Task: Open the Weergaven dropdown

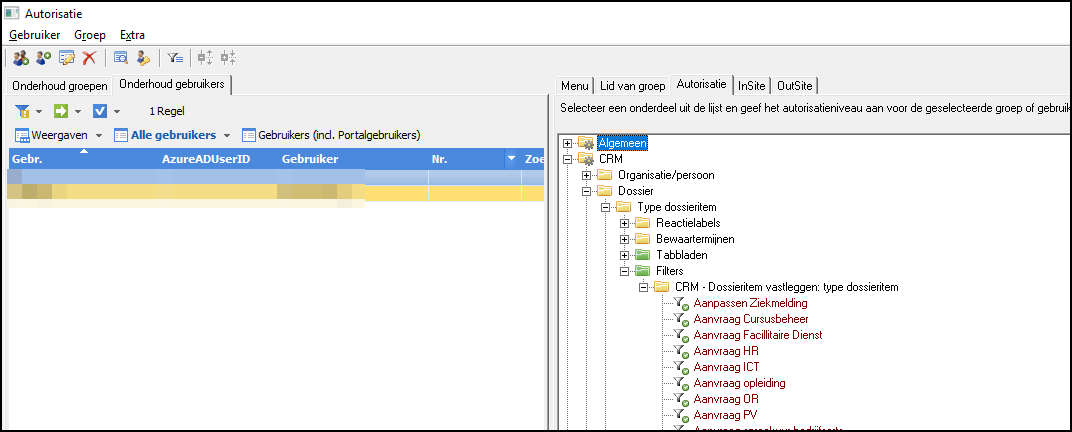Action: [99, 135]
